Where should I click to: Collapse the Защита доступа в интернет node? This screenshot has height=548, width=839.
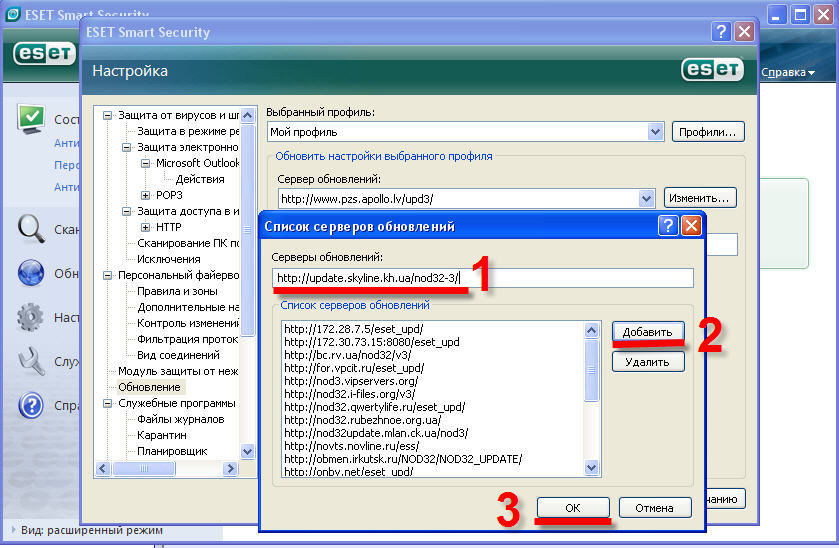pos(126,211)
